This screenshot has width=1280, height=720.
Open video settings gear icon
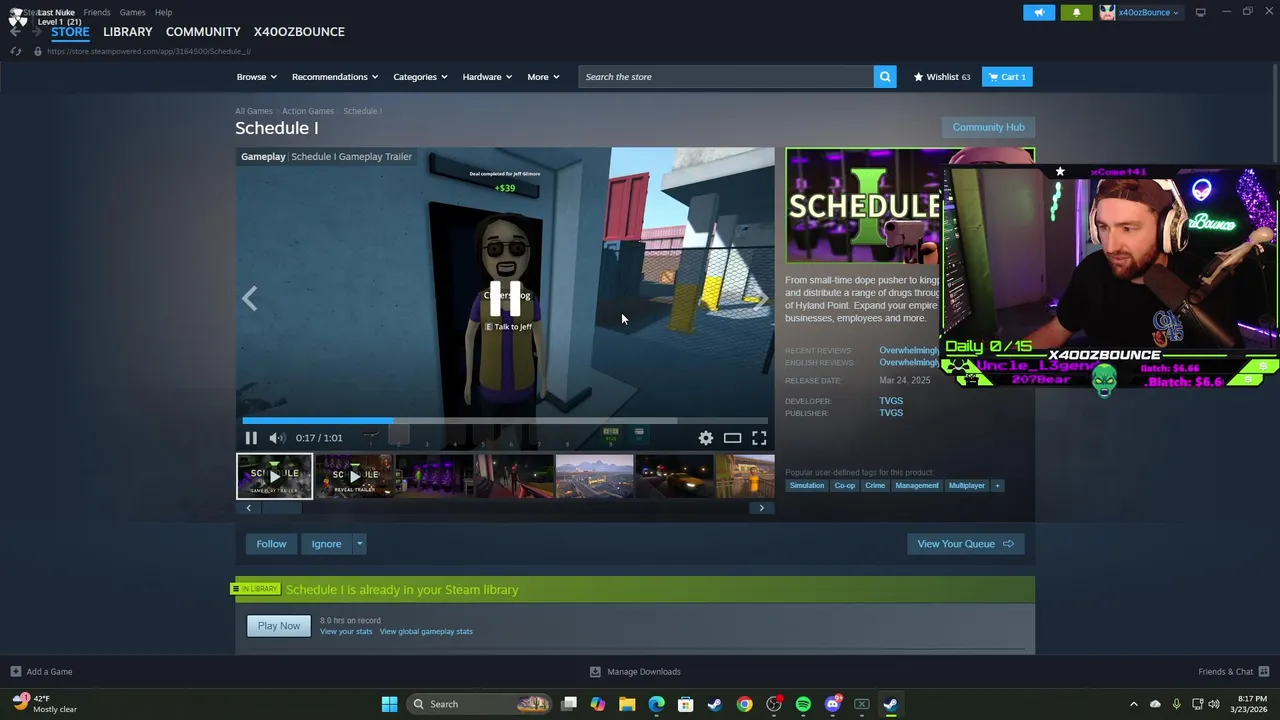pos(706,438)
